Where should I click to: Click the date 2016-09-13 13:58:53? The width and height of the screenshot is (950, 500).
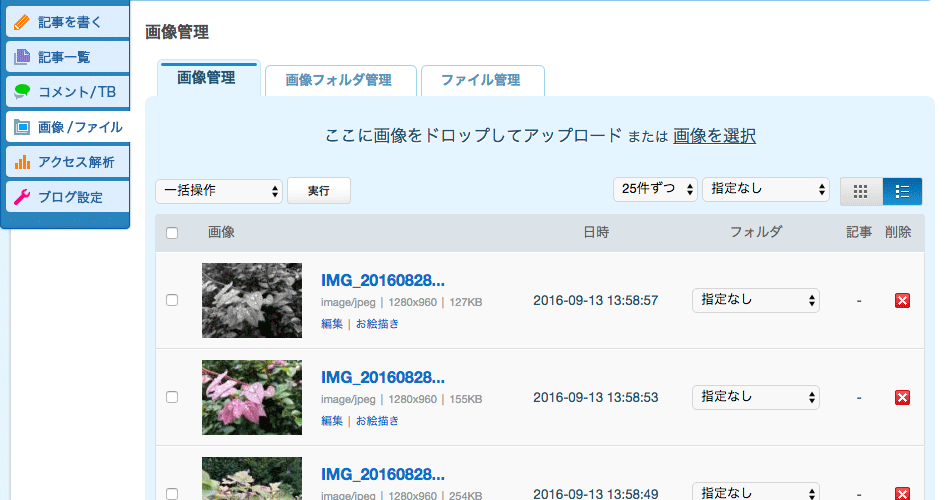(596, 398)
